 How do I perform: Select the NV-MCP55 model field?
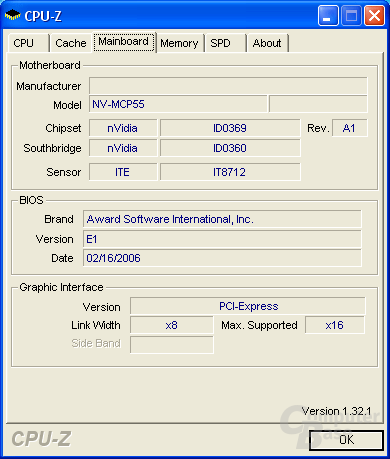[178, 104]
